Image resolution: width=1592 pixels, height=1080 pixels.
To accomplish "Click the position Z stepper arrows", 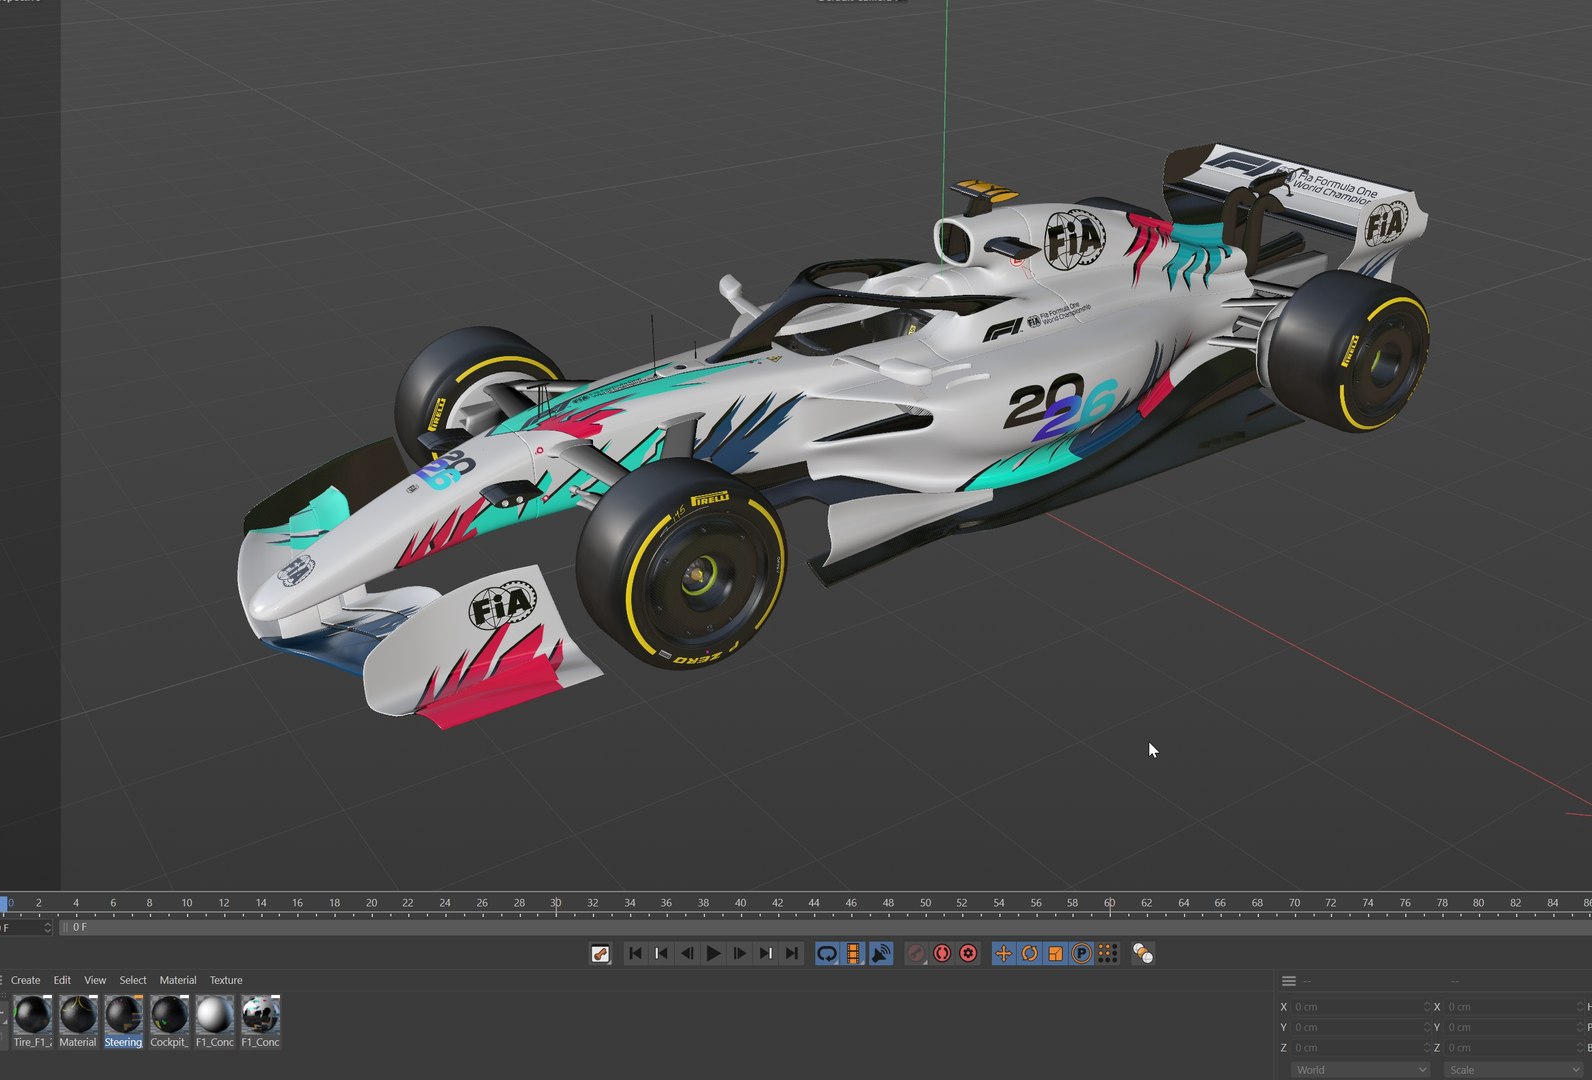I will [1427, 1048].
